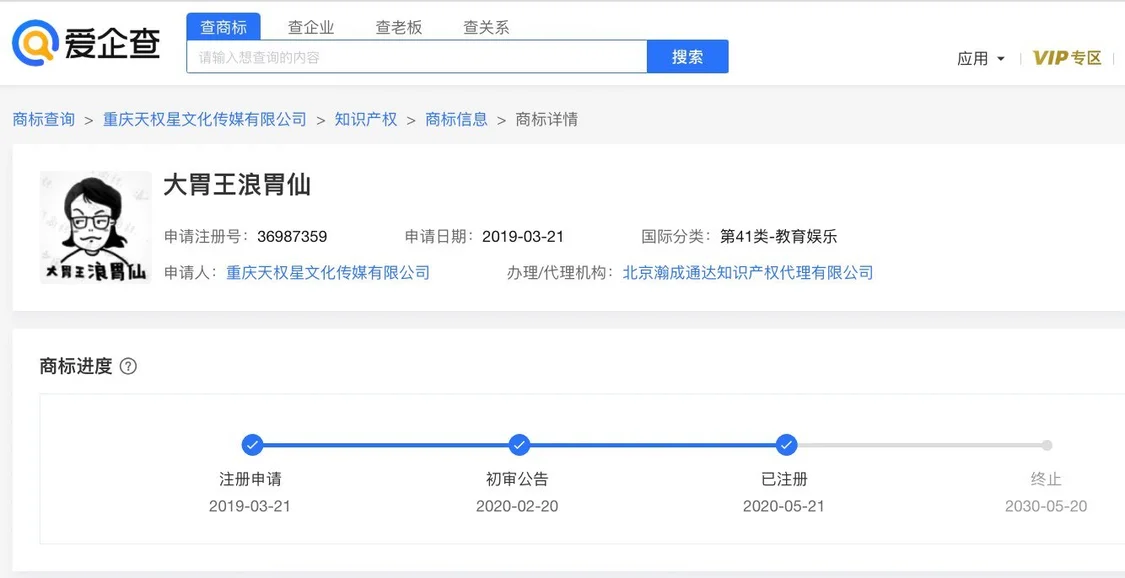The image size is (1125, 578).
Task: Go to 知识产权 breadcrumb
Action: pyautogui.click(x=366, y=119)
